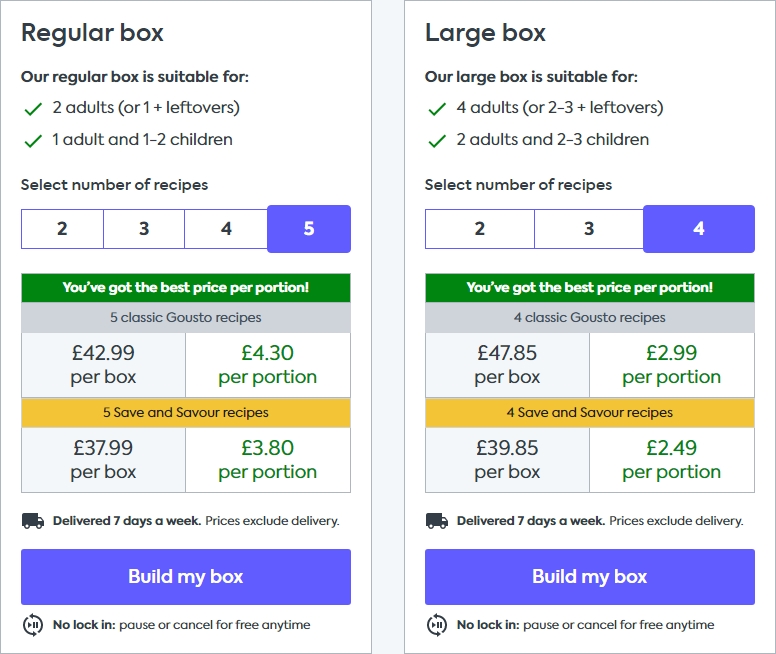Select 2 recipes for the Large box
Screen dimensions: 776x654
click(x=480, y=229)
